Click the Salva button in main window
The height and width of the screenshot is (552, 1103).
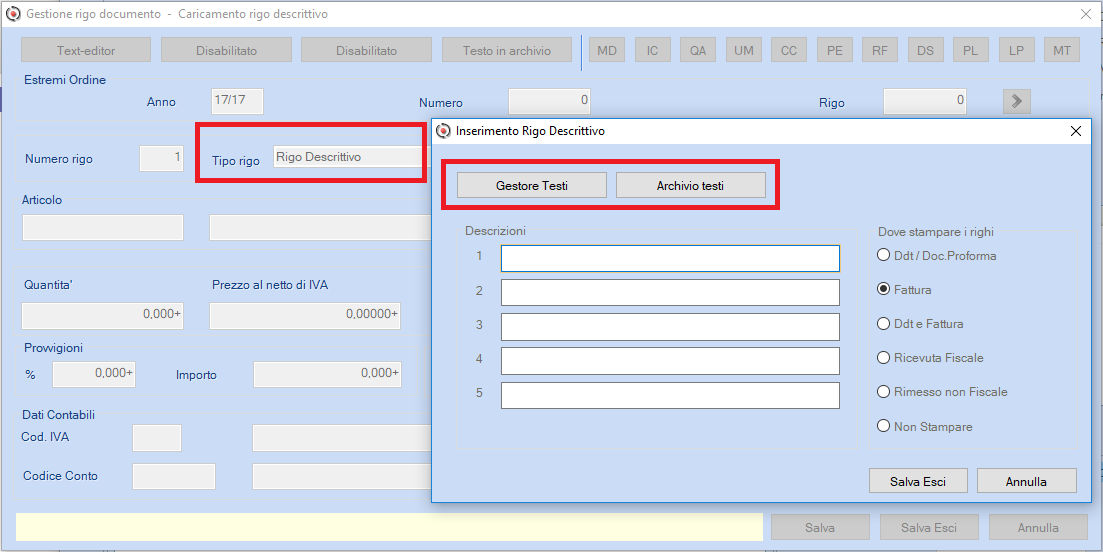pos(820,527)
